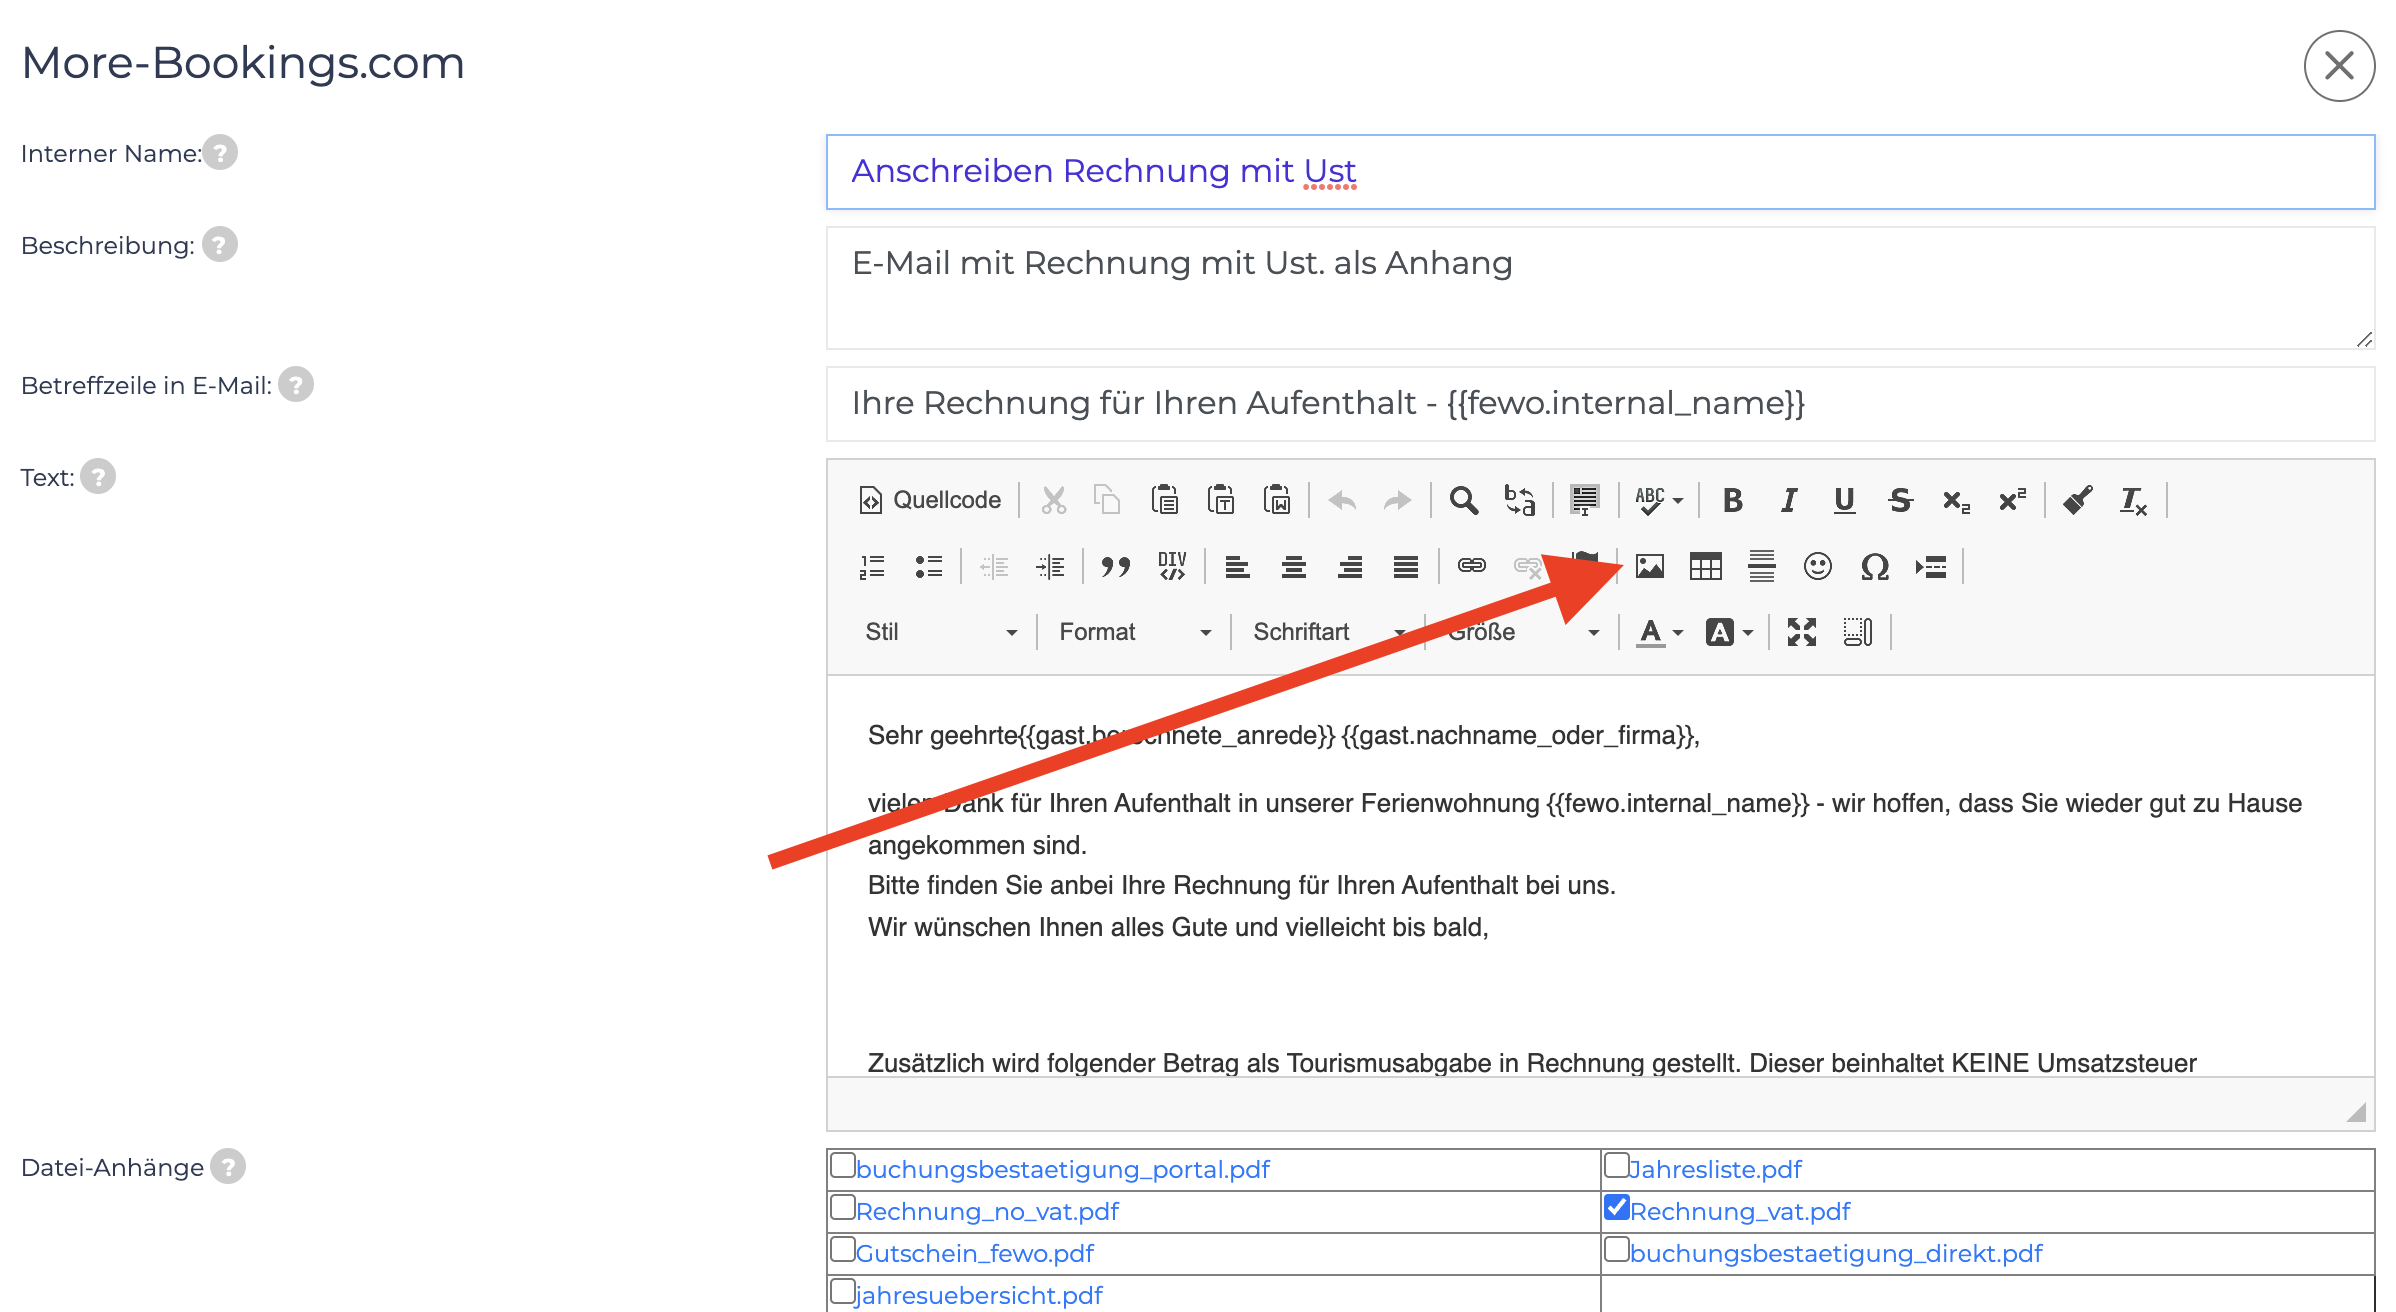The image size is (2396, 1312).
Task: Toggle Underline formatting
Action: (x=1845, y=500)
